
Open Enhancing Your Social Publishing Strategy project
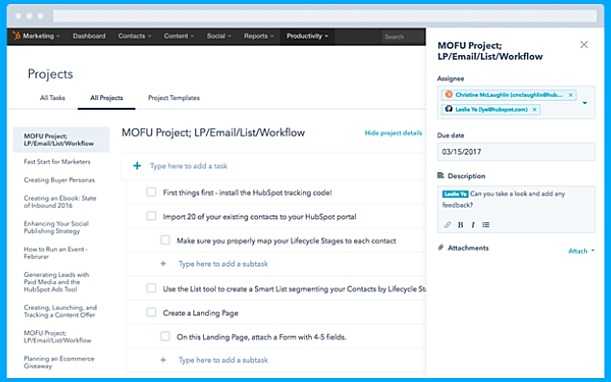tap(56, 227)
